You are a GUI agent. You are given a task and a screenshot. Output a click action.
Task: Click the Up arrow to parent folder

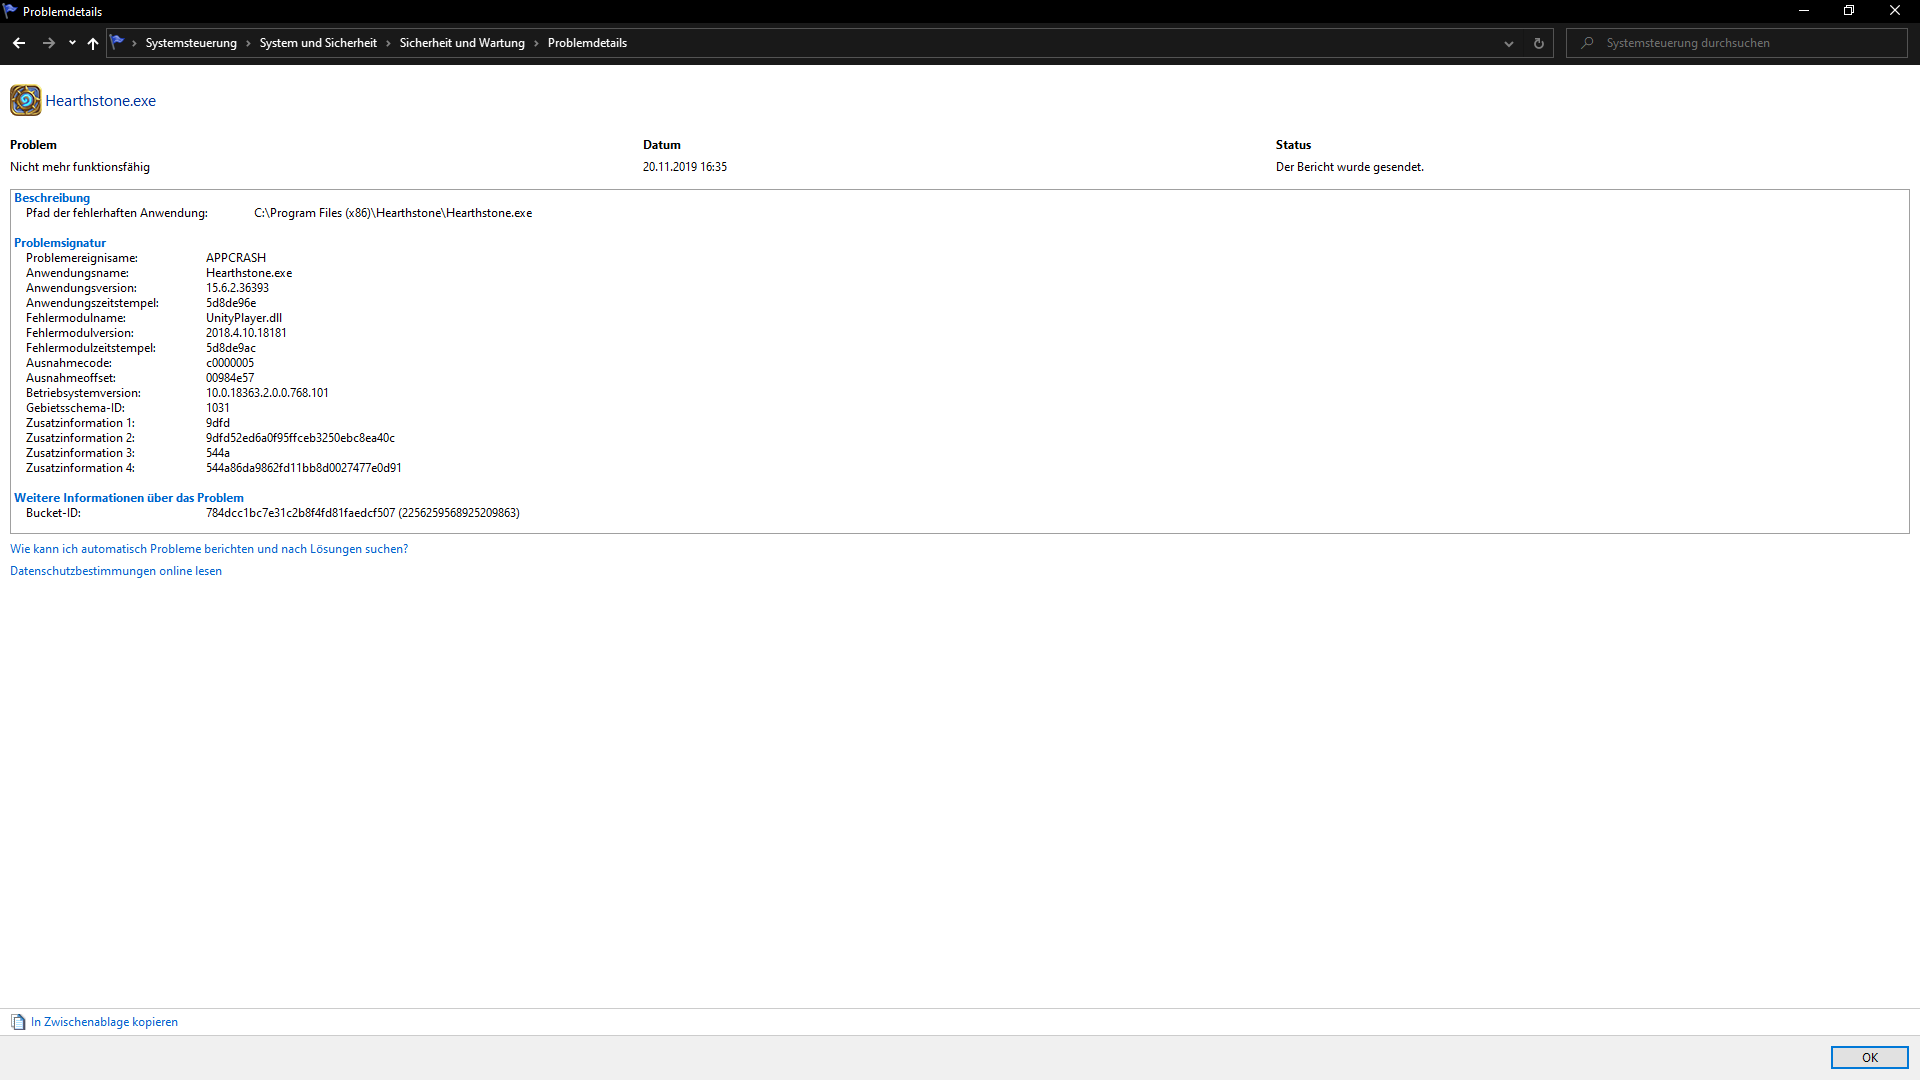click(93, 43)
